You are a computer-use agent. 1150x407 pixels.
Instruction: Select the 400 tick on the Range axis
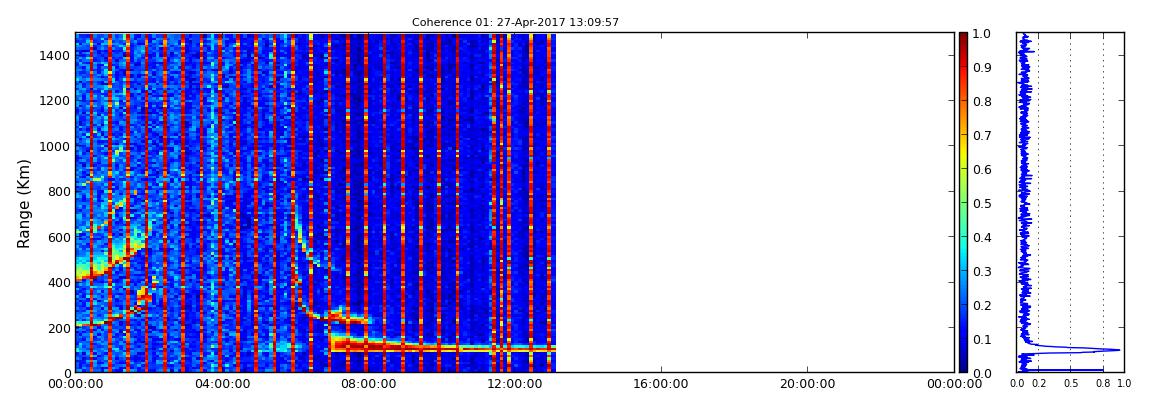pyautogui.click(x=57, y=282)
